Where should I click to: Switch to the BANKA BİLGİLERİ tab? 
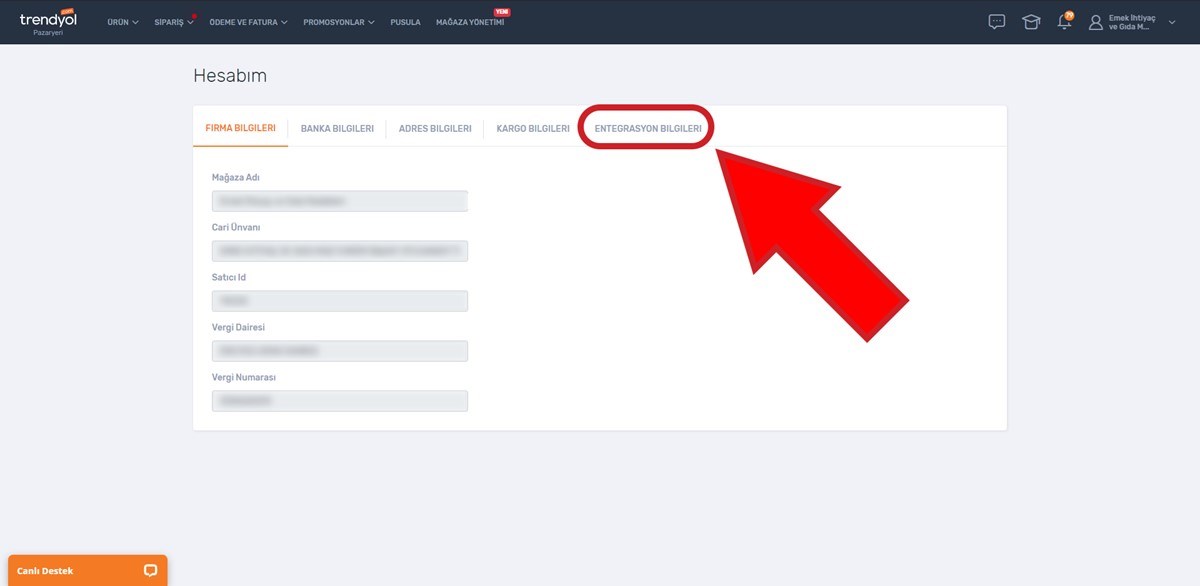(337, 128)
